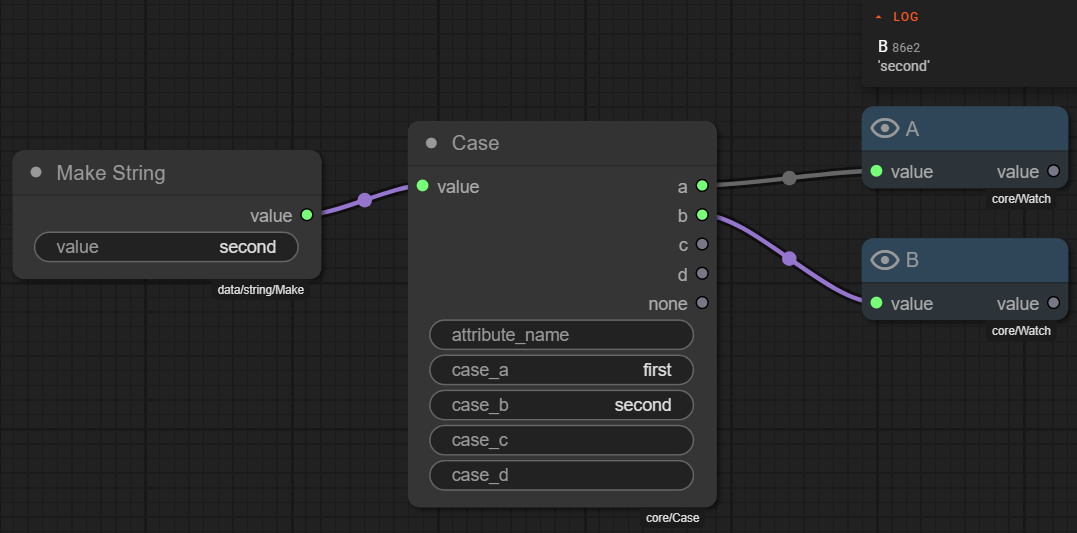Image resolution: width=1077 pixels, height=533 pixels.
Task: Edit the attribute_name field in Case
Action: pos(561,335)
